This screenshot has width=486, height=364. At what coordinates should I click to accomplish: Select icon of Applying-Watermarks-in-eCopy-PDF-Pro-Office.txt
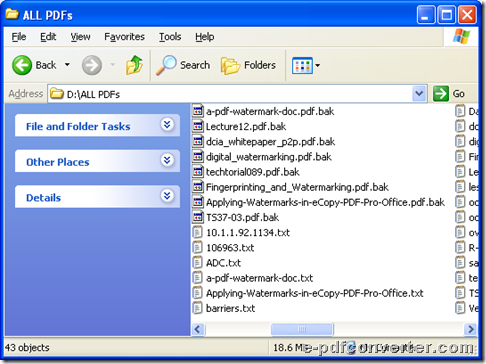pyautogui.click(x=198, y=293)
